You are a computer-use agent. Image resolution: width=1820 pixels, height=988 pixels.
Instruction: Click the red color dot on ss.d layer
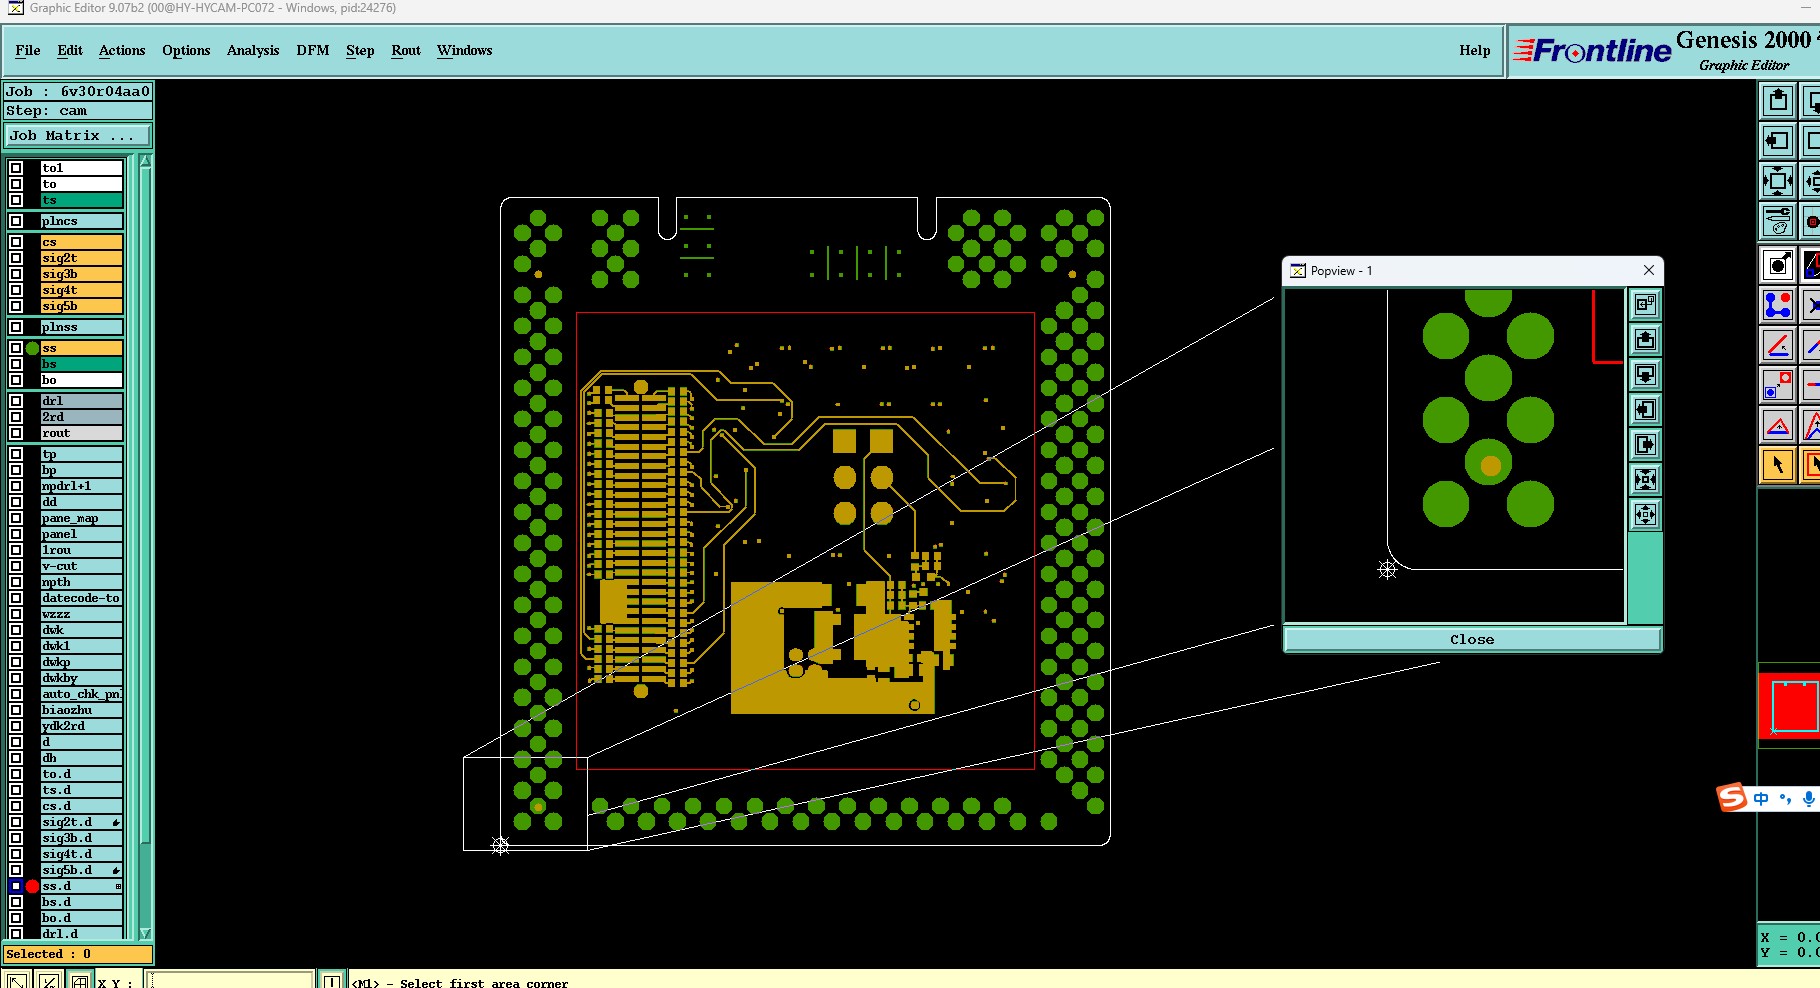click(32, 886)
